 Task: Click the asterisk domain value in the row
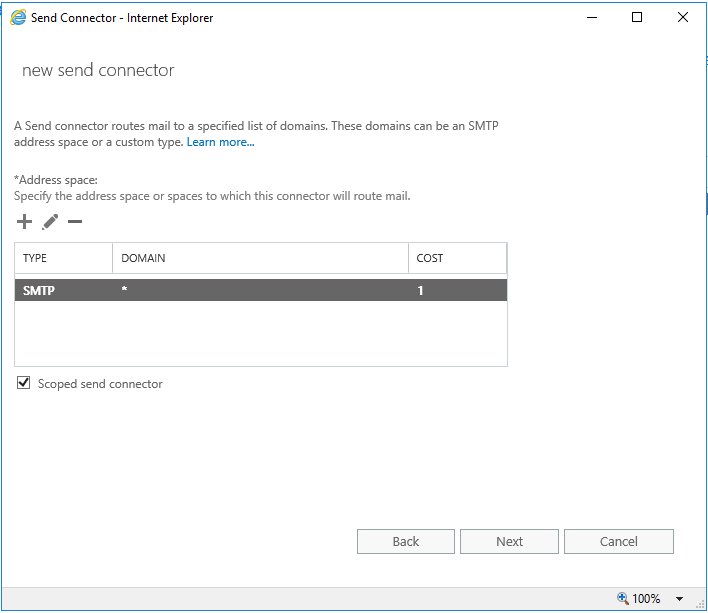coord(125,290)
